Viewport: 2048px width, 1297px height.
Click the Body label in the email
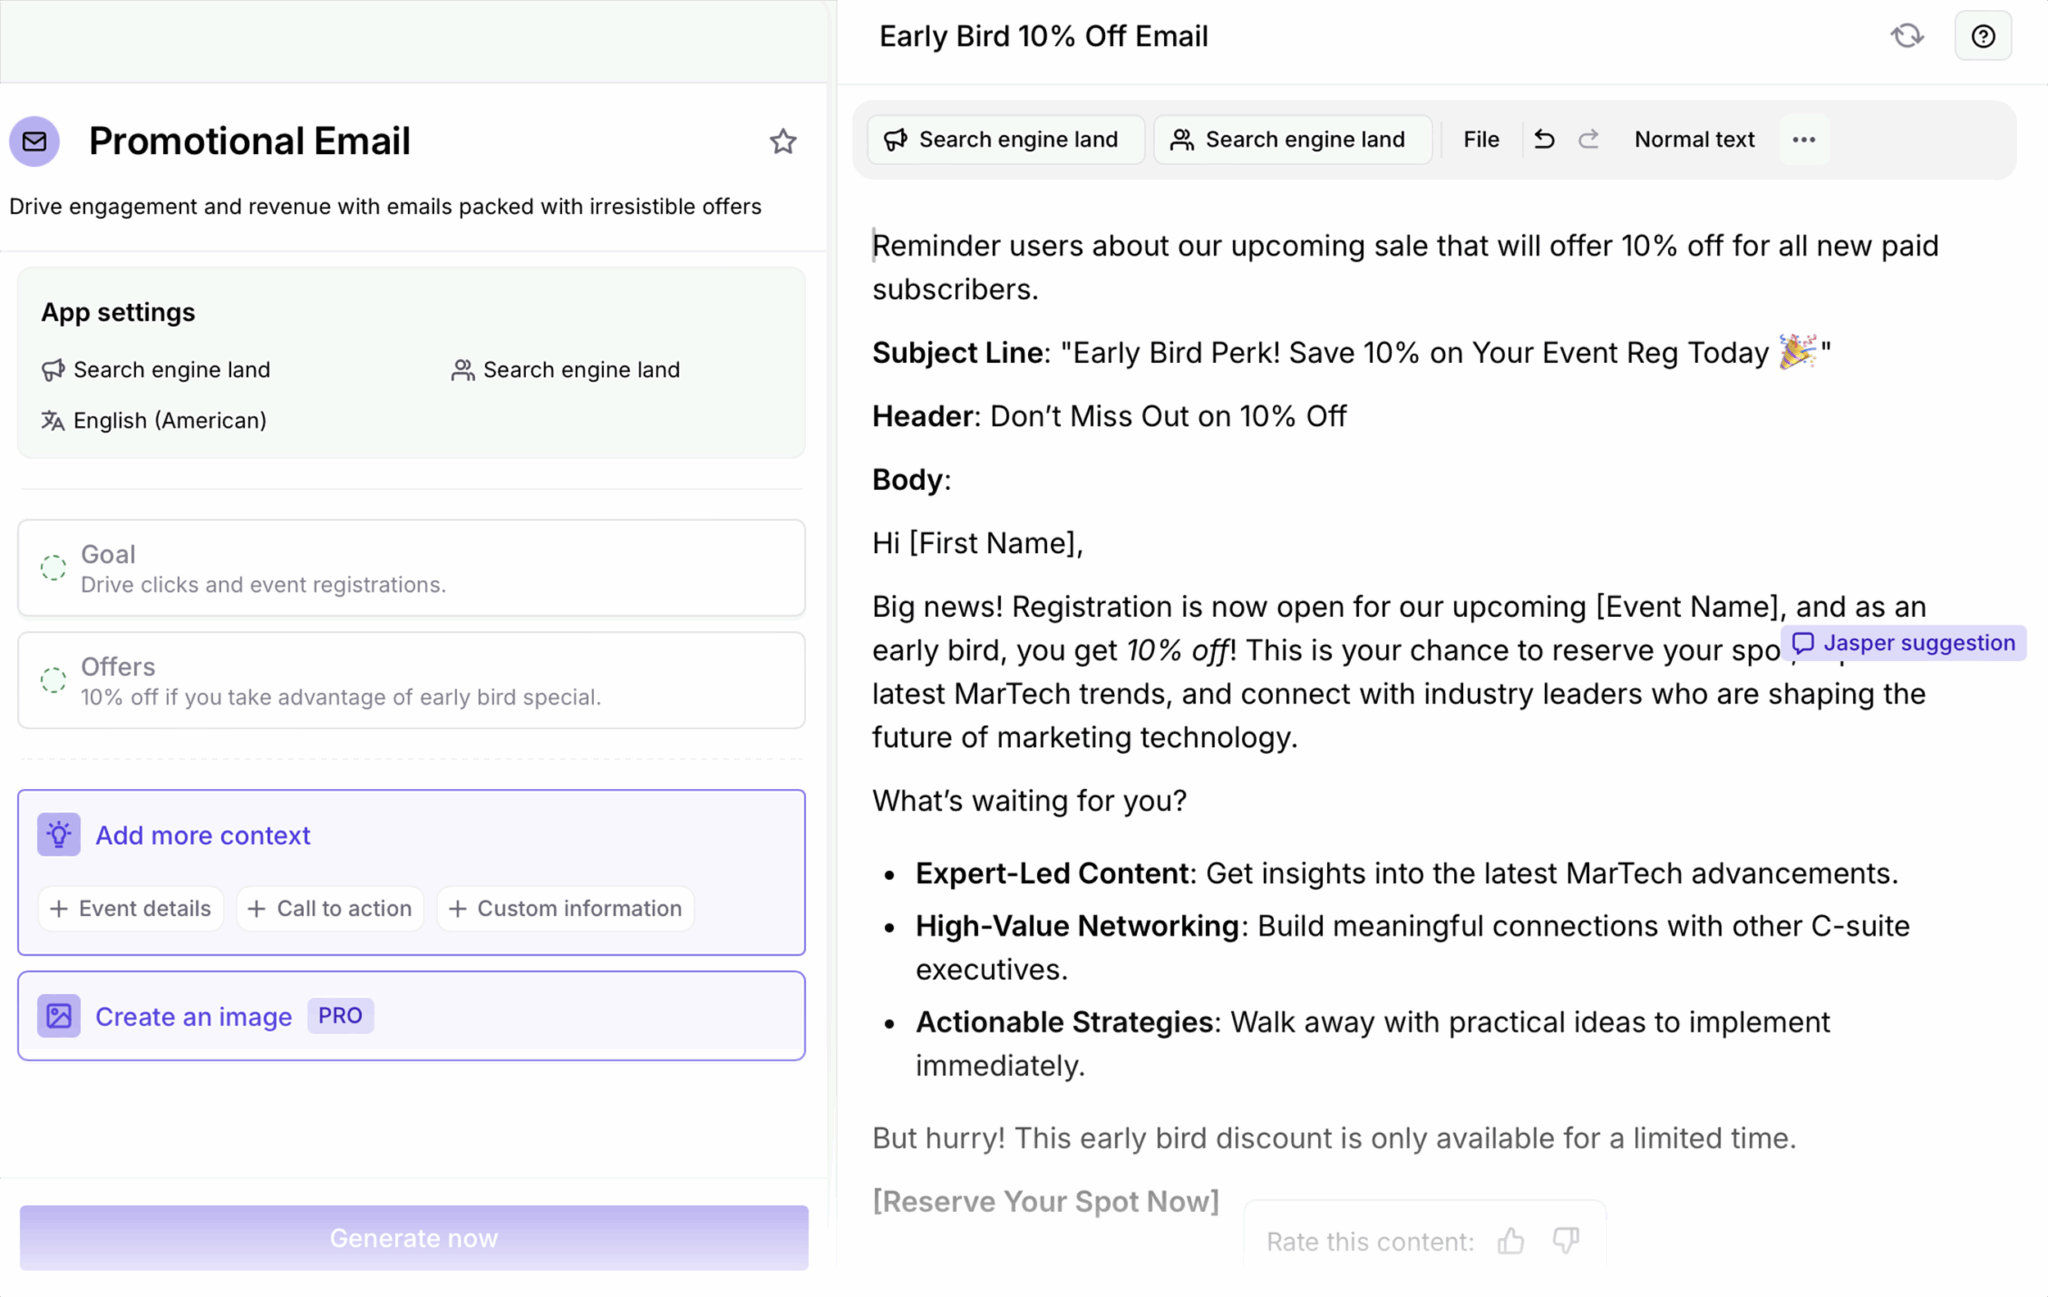911,480
